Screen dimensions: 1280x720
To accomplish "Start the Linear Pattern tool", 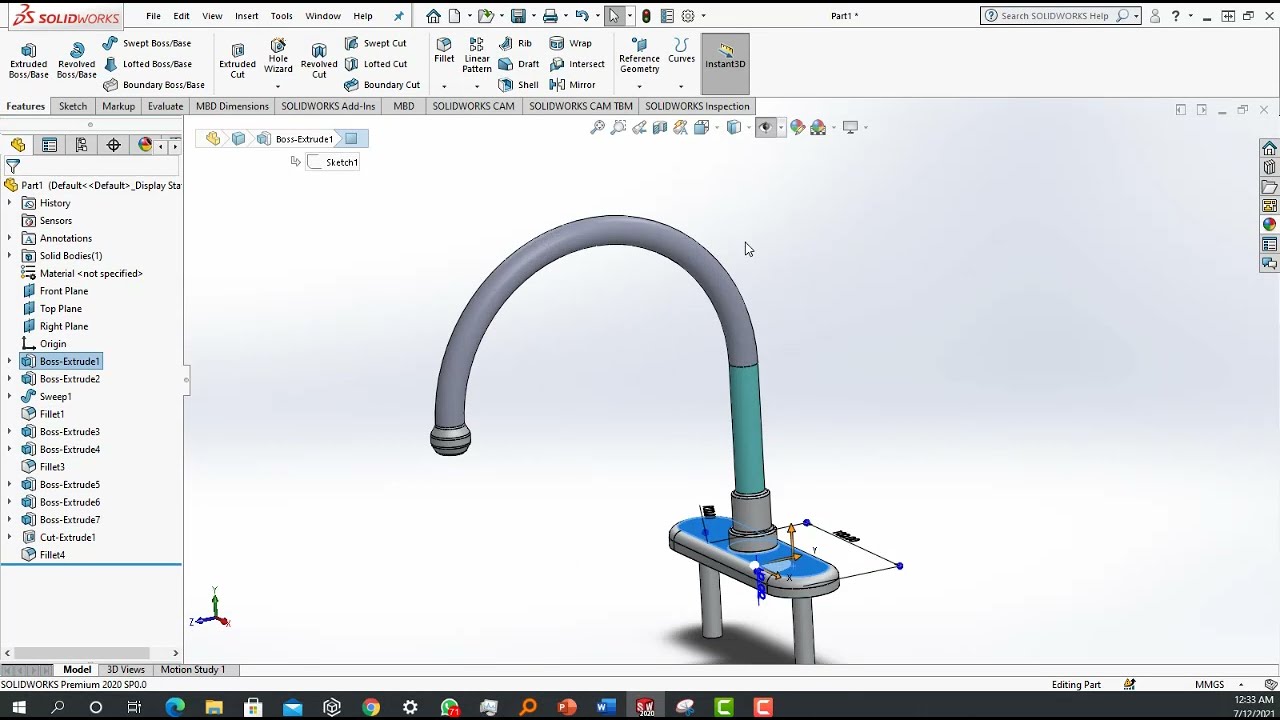I will 477,56.
